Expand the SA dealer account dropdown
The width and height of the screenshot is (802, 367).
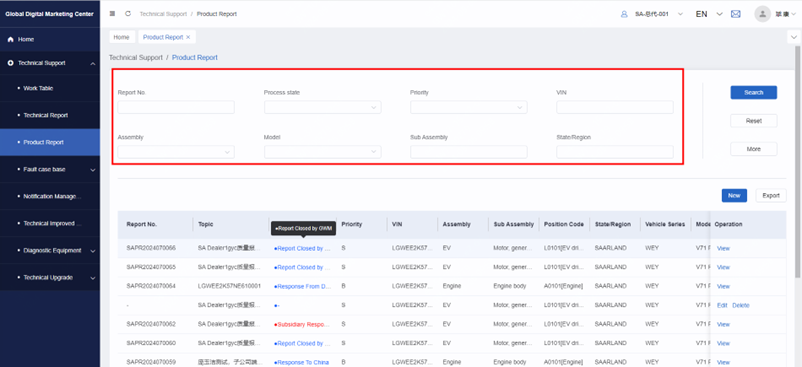680,14
